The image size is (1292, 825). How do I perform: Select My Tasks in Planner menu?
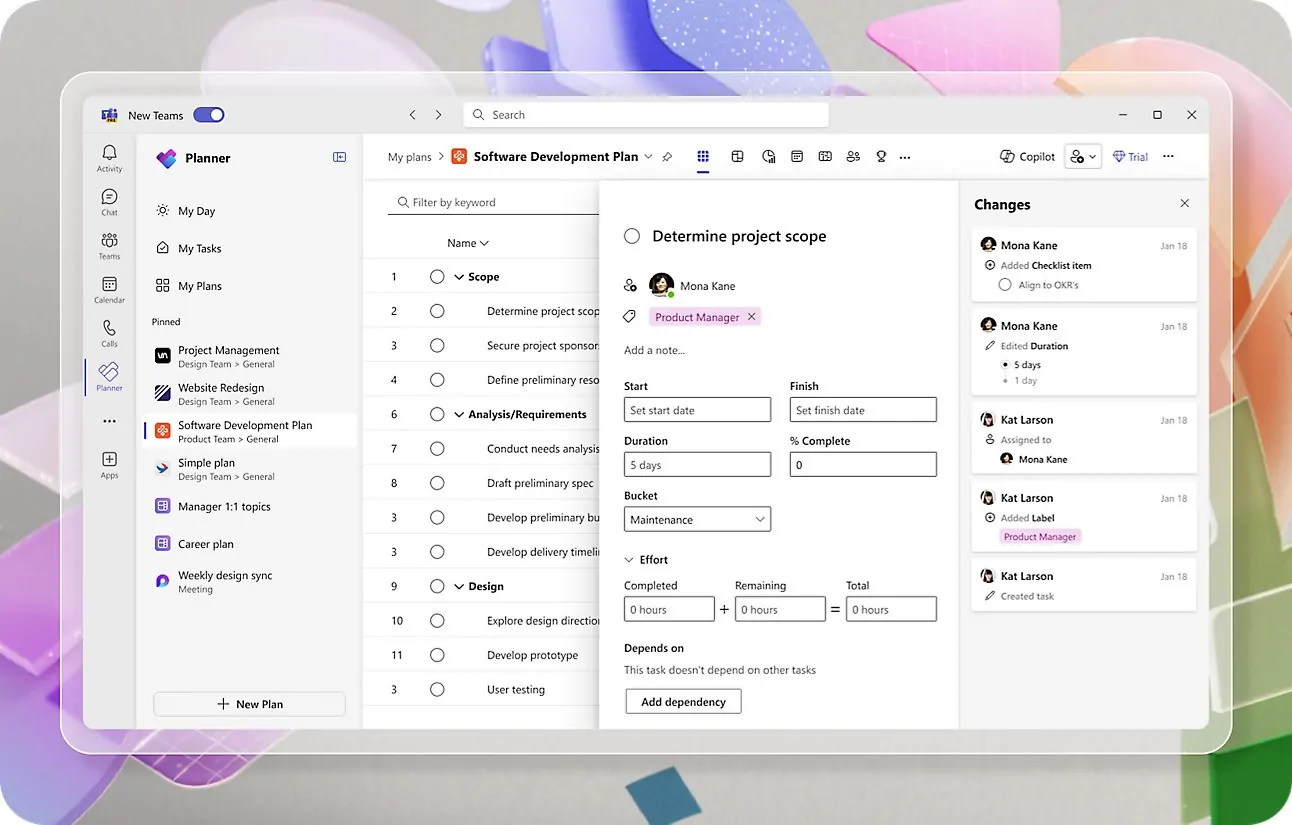click(x=199, y=249)
